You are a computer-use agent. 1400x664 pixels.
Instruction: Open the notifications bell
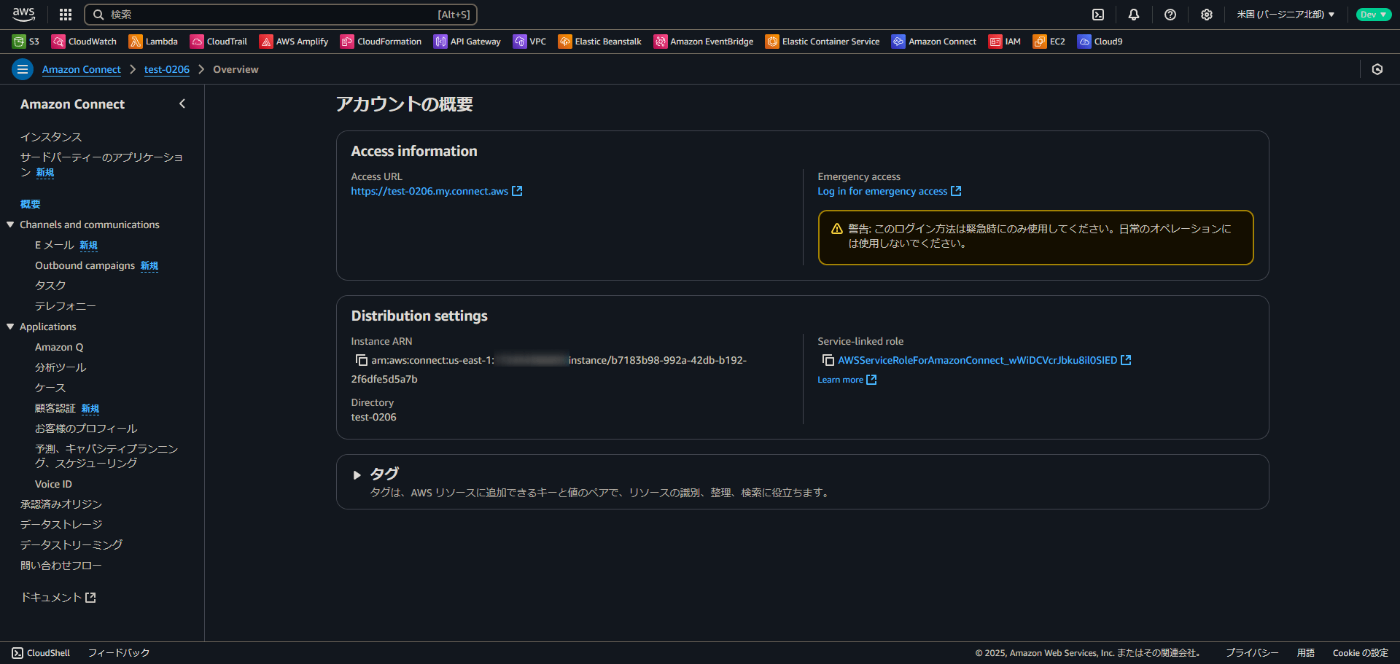pos(1134,15)
